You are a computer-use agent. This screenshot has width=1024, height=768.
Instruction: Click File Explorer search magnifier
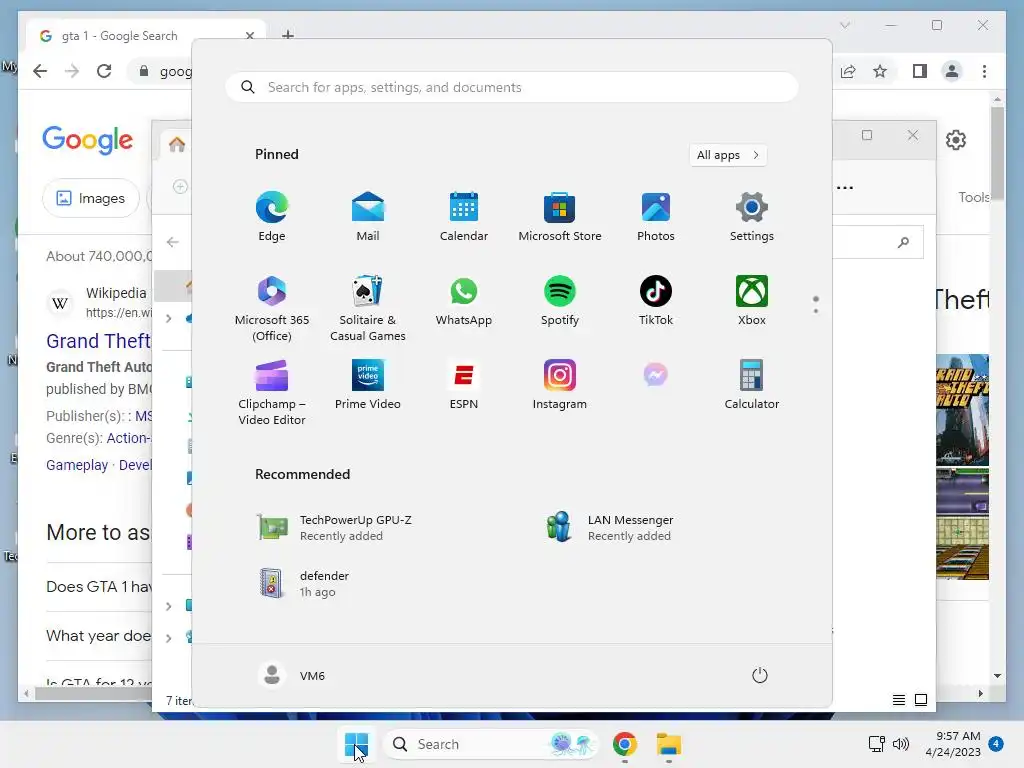pyautogui.click(x=903, y=242)
